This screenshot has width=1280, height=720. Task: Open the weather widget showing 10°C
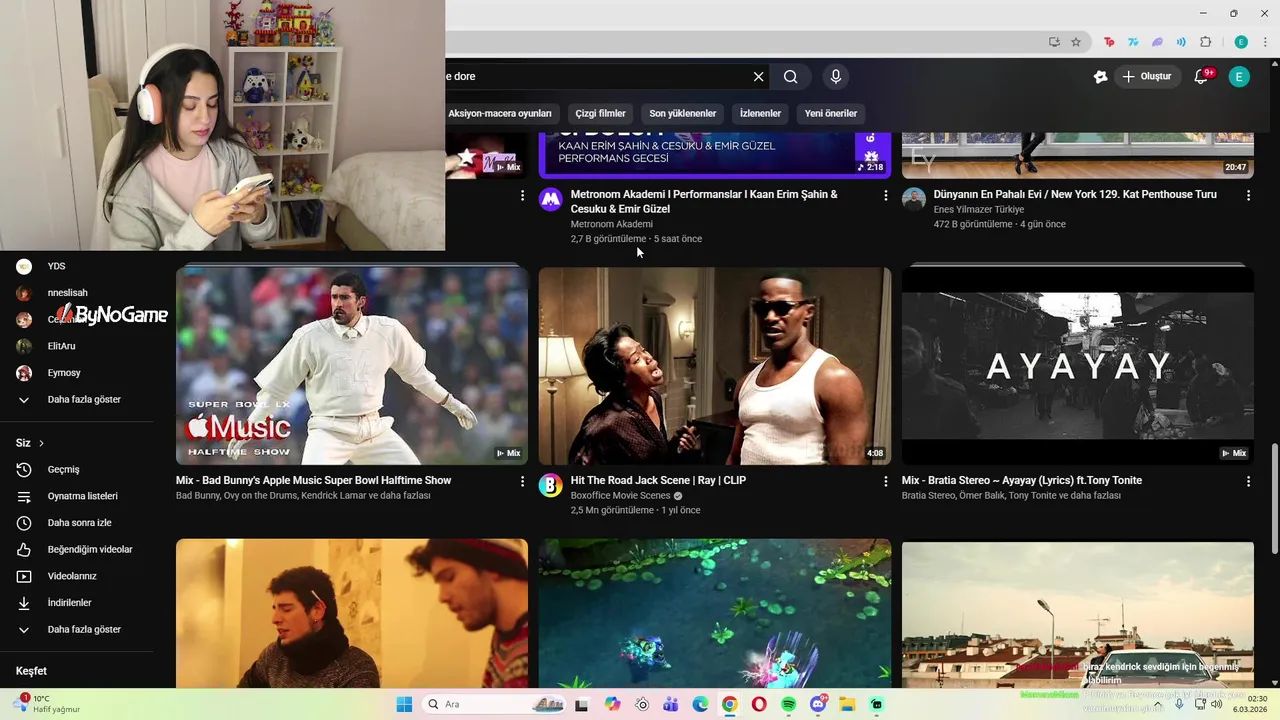point(45,704)
